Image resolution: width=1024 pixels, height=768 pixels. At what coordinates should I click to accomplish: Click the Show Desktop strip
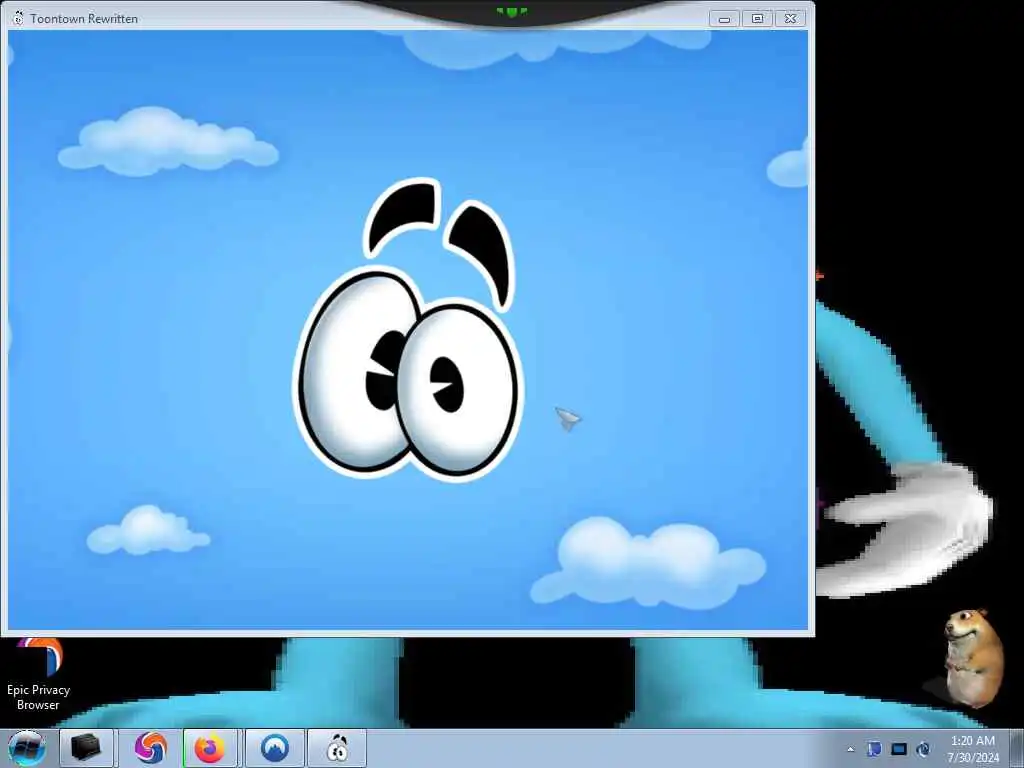pos(1017,748)
